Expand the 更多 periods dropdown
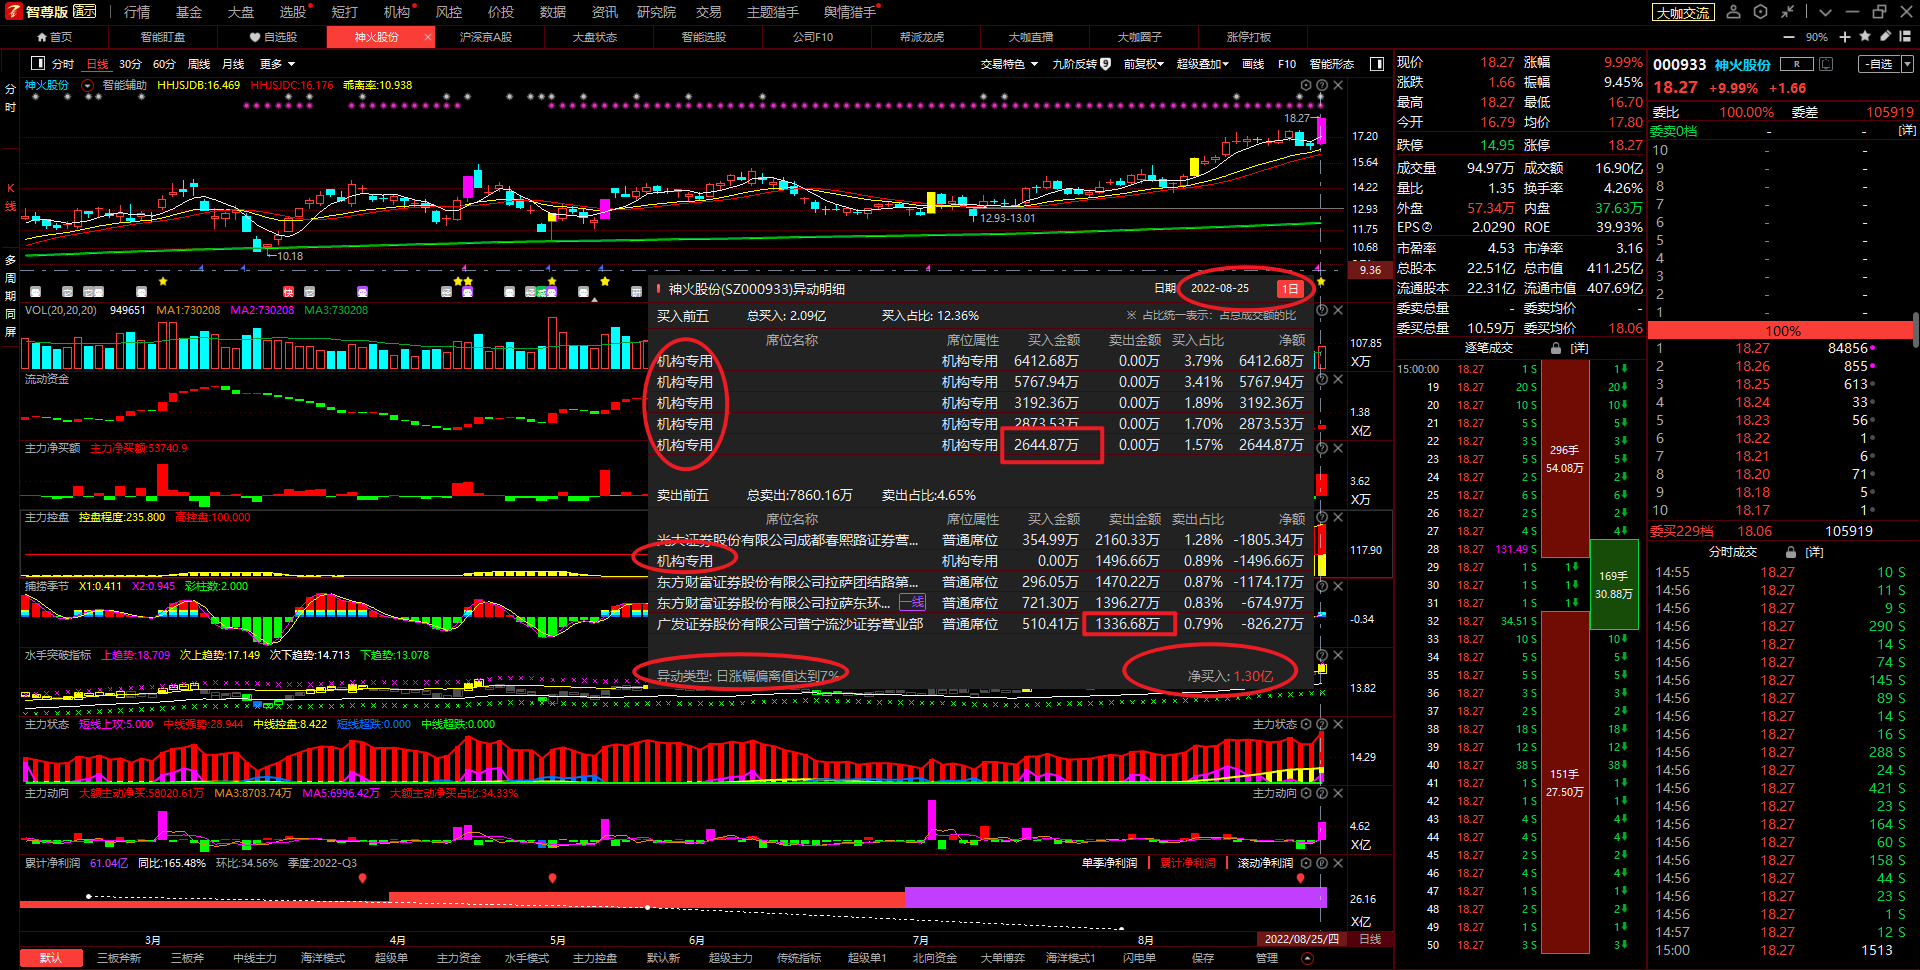This screenshot has width=1920, height=970. pyautogui.click(x=277, y=64)
